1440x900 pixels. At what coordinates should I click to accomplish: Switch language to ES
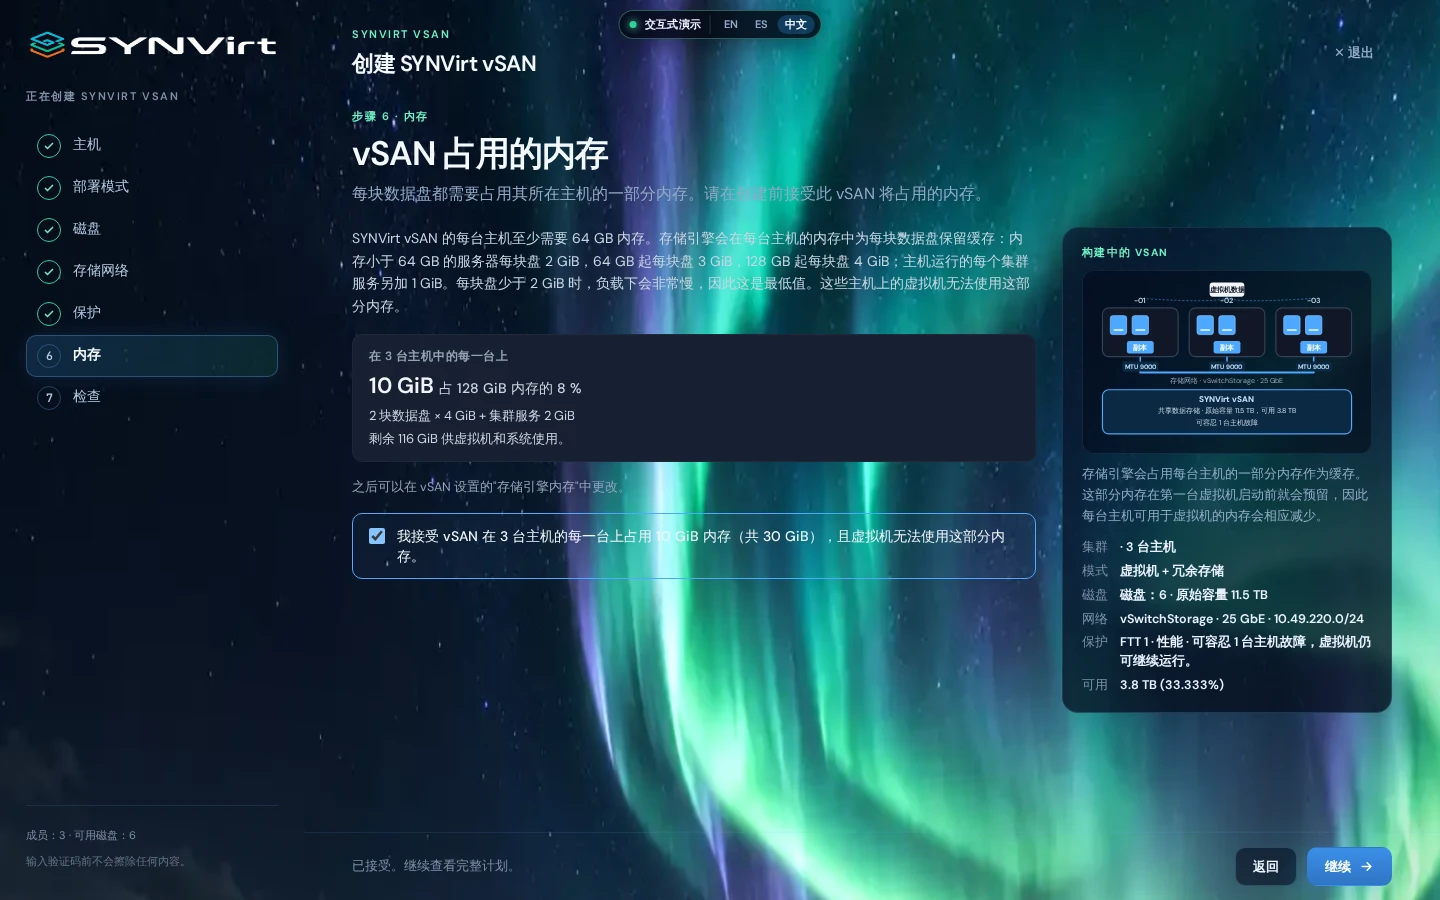(x=761, y=24)
